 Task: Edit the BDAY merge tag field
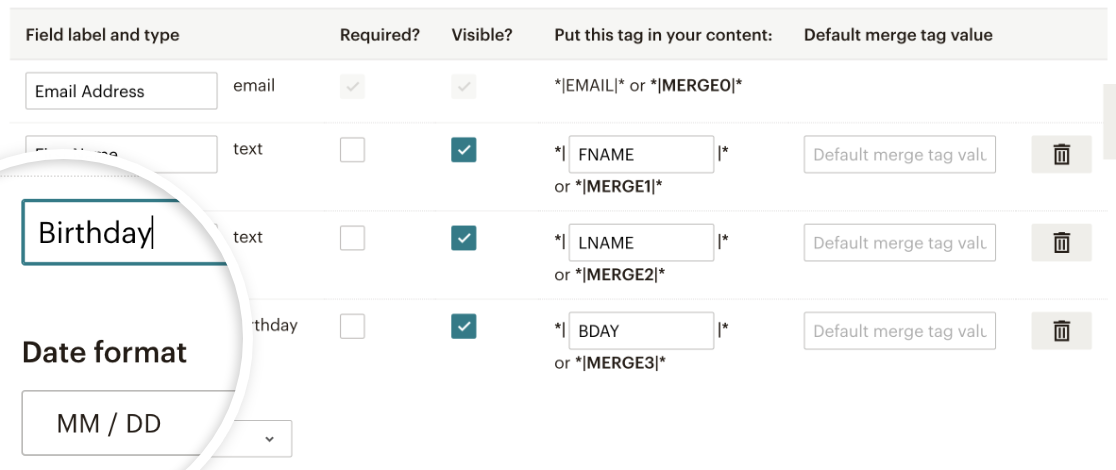tap(641, 331)
